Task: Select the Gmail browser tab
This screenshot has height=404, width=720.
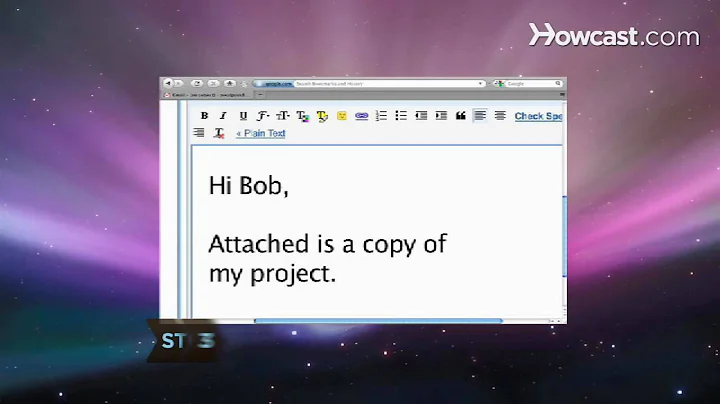Action: (x=207, y=95)
